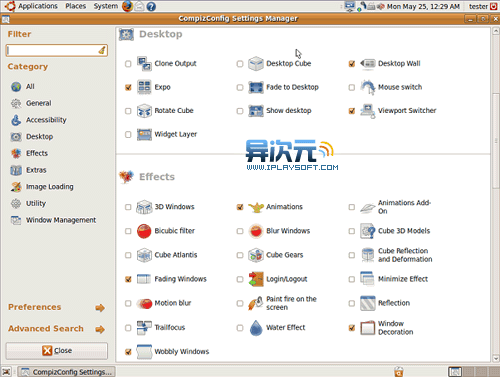Open the Viewport Switcher plugin icon

click(368, 111)
